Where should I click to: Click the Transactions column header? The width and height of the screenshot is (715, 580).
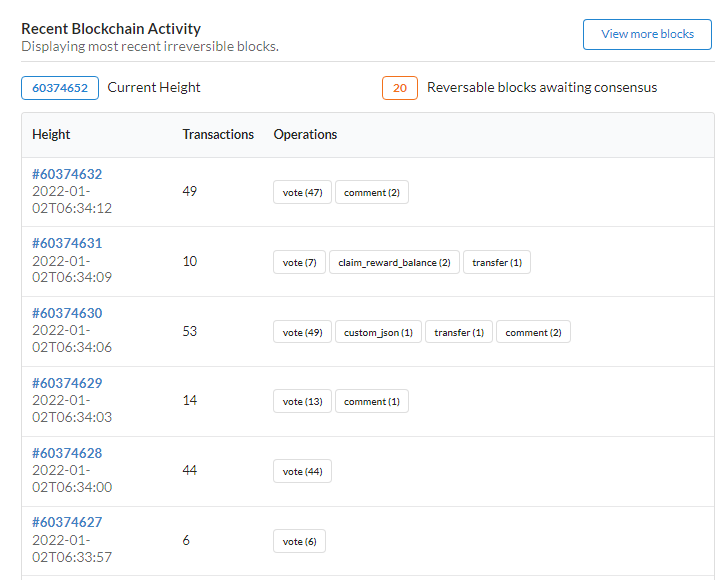point(218,135)
